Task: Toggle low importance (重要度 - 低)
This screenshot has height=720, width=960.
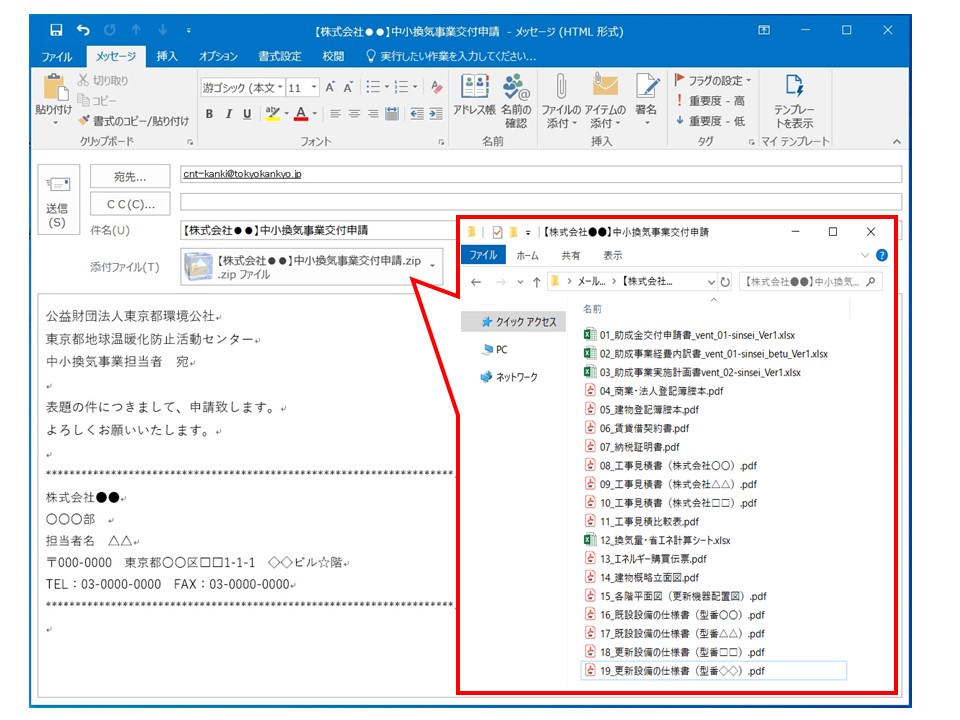Action: pos(711,121)
